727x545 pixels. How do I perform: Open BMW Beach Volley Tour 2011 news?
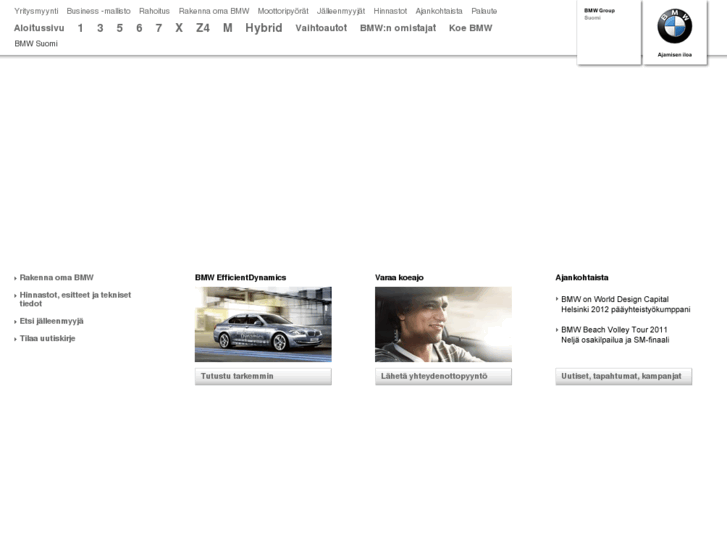tap(614, 335)
